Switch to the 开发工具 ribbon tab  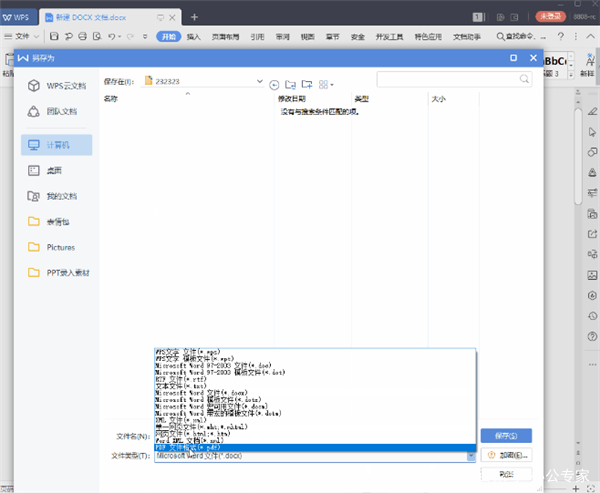[389, 37]
